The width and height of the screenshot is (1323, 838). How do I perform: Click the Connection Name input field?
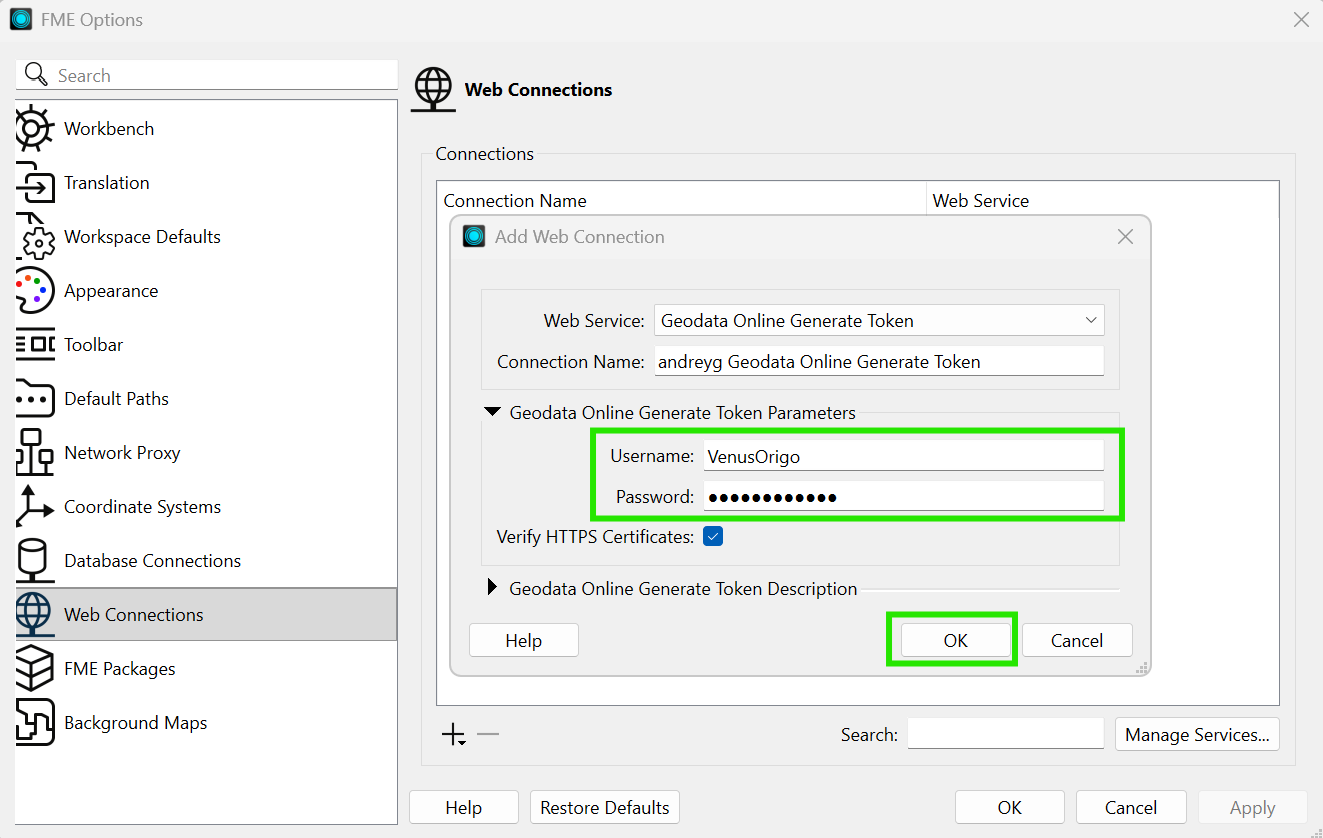[x=879, y=361]
